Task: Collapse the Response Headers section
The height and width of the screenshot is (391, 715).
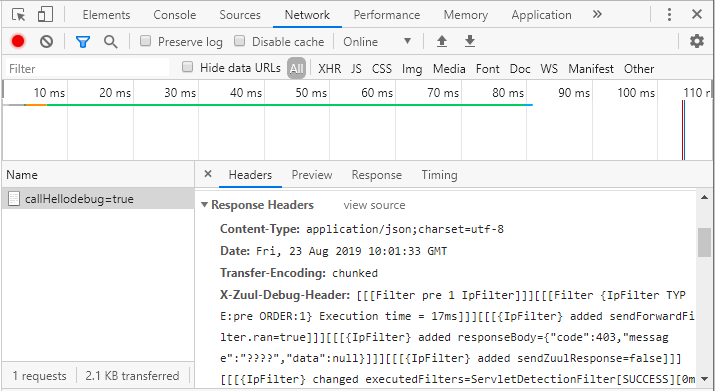Action: pos(204,205)
